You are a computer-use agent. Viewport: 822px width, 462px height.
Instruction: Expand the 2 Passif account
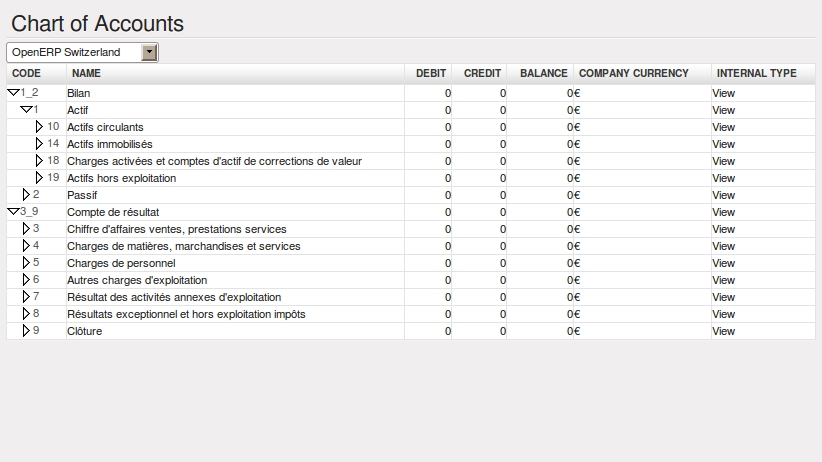pyautogui.click(x=26, y=195)
